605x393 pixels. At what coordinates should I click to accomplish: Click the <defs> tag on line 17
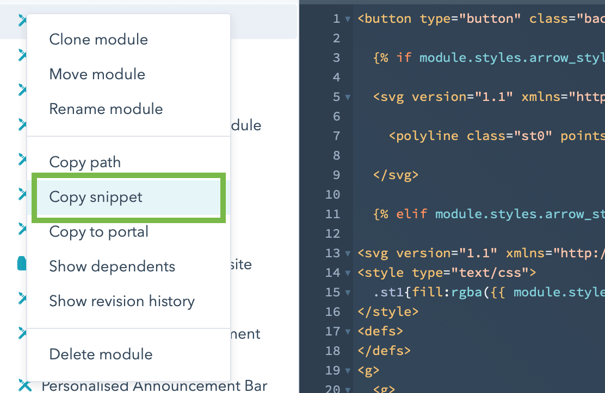[x=380, y=331]
